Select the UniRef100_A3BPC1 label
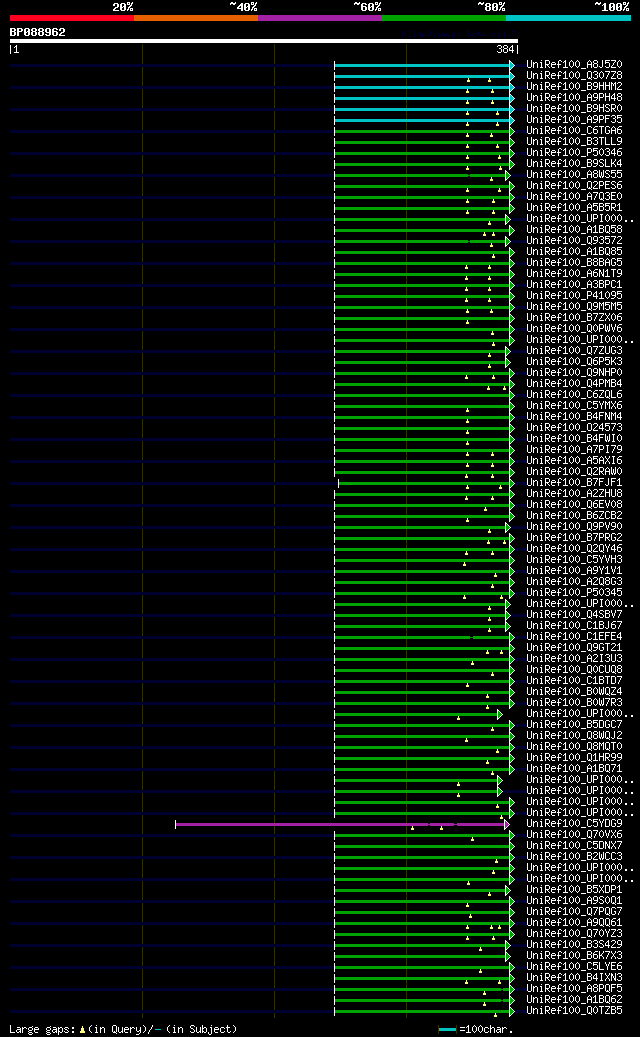 574,284
